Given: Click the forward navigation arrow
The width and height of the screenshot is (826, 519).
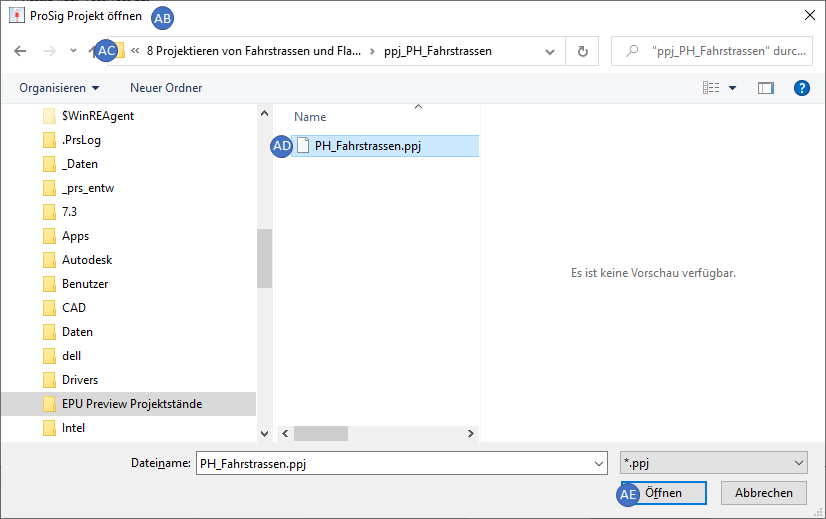Looking at the screenshot, I should click(50, 51).
